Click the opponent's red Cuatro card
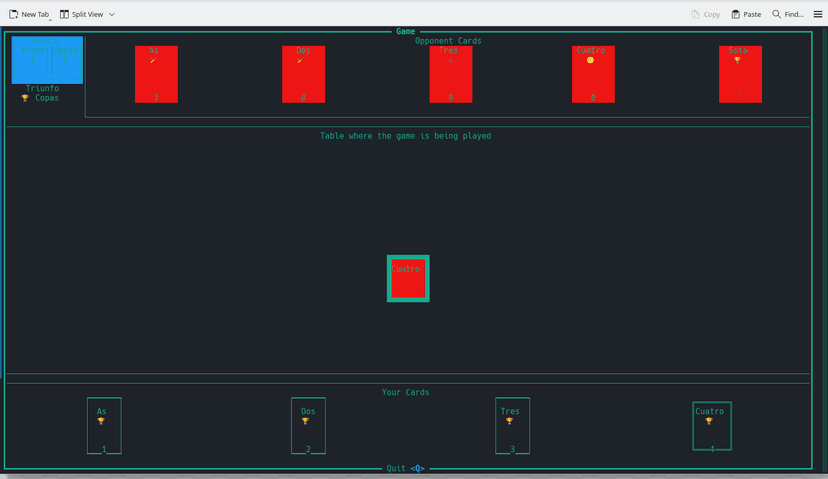828x479 pixels. tap(593, 74)
